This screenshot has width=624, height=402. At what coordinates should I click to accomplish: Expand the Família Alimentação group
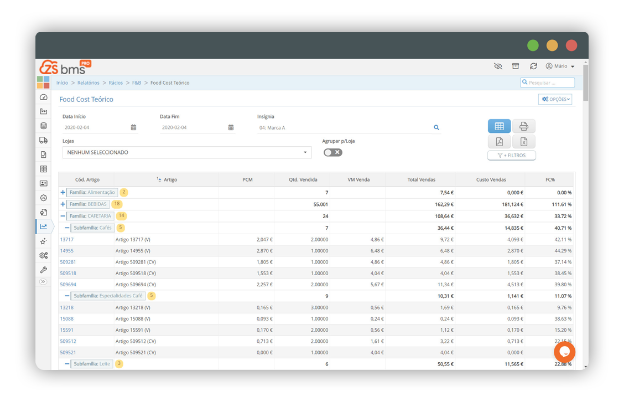click(63, 191)
